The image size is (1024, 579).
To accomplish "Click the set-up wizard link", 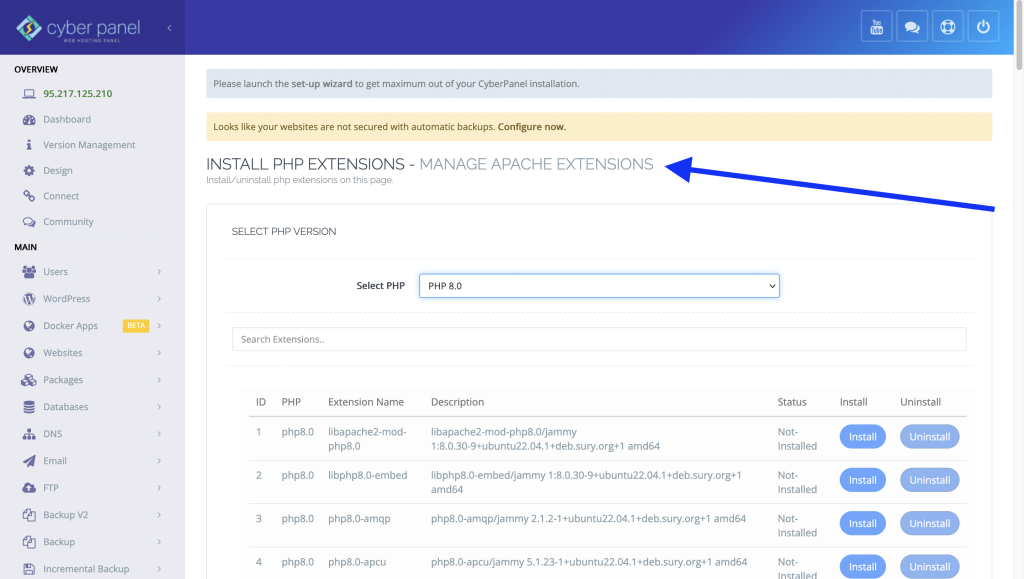I will [321, 84].
